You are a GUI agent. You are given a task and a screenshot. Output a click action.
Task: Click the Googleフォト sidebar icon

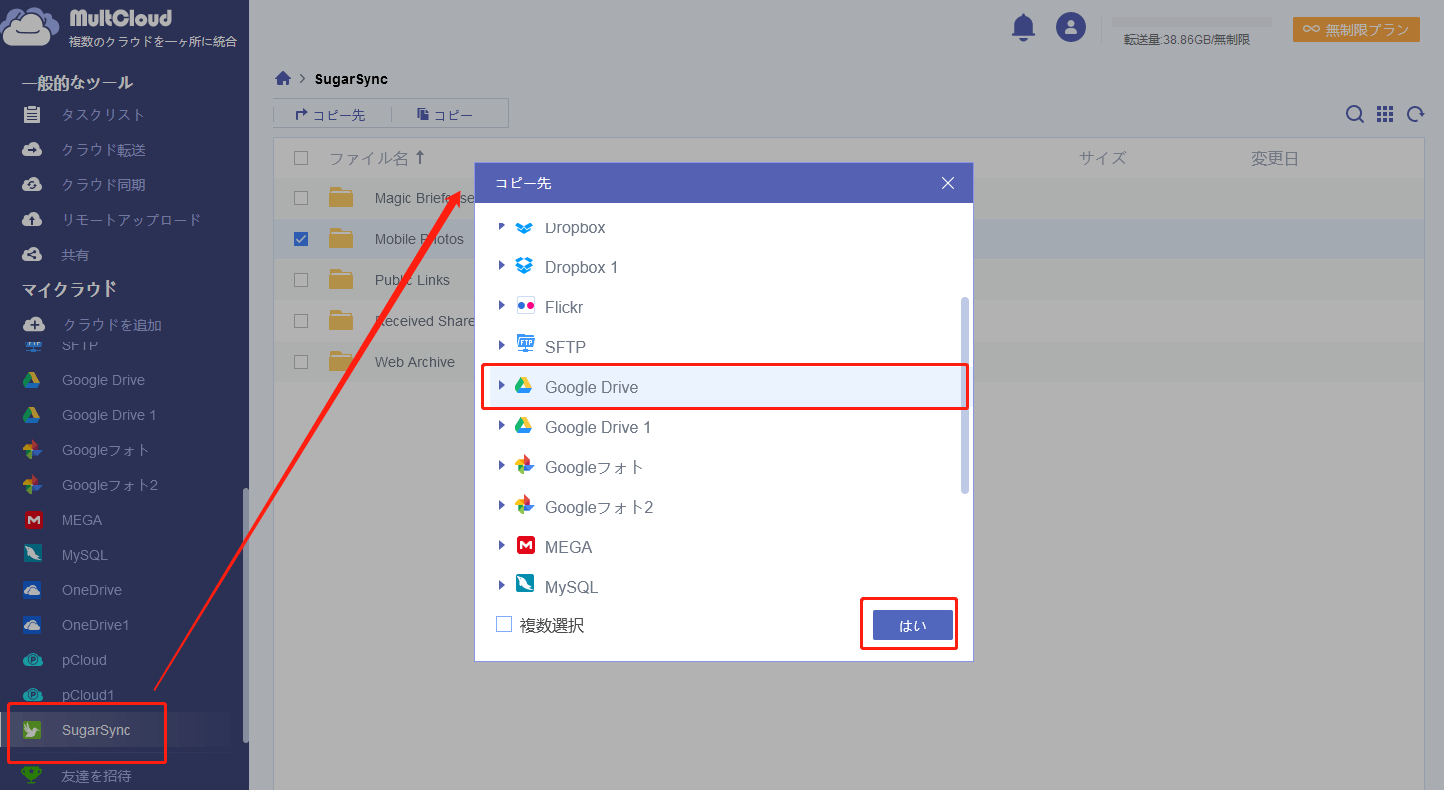pyautogui.click(x=33, y=450)
